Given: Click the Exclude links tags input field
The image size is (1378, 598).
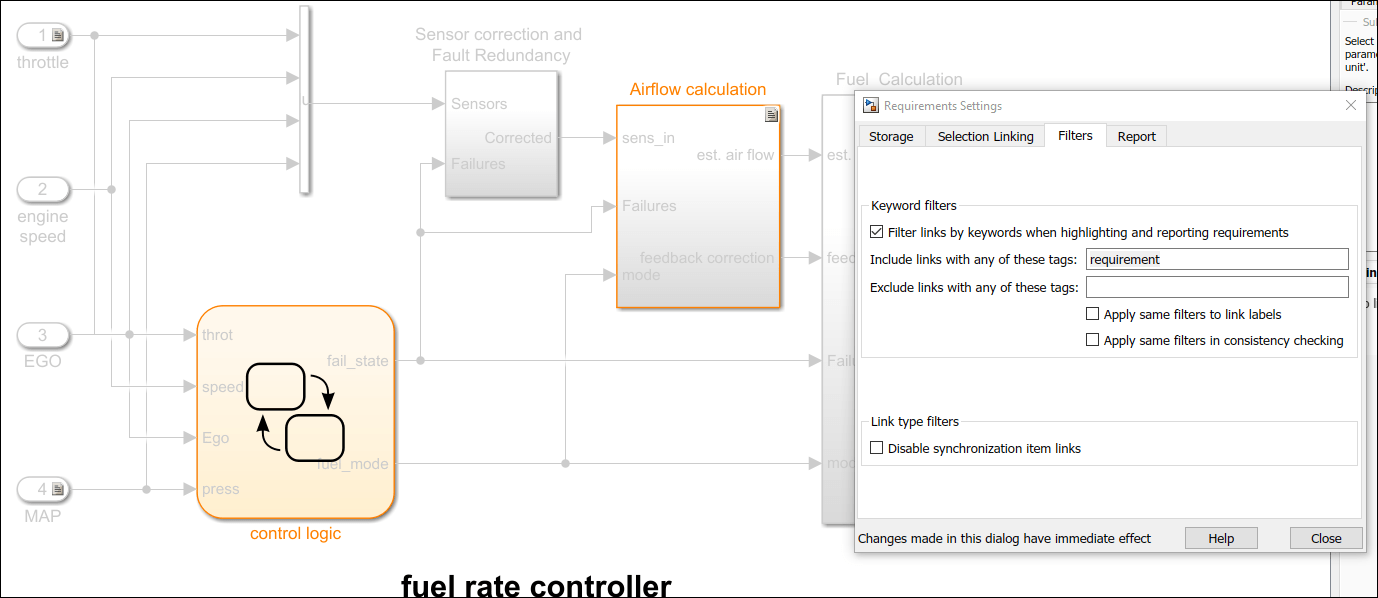Looking at the screenshot, I should pos(1216,287).
